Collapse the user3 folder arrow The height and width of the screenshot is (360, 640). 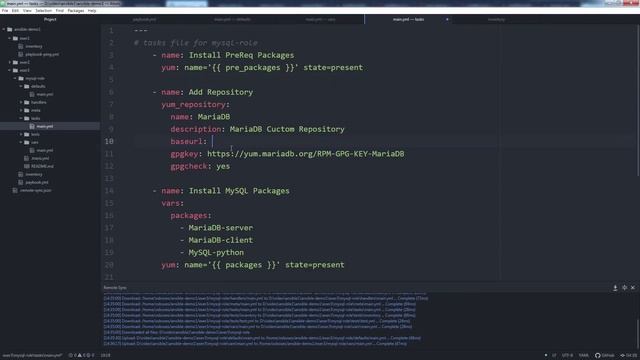pos(10,70)
